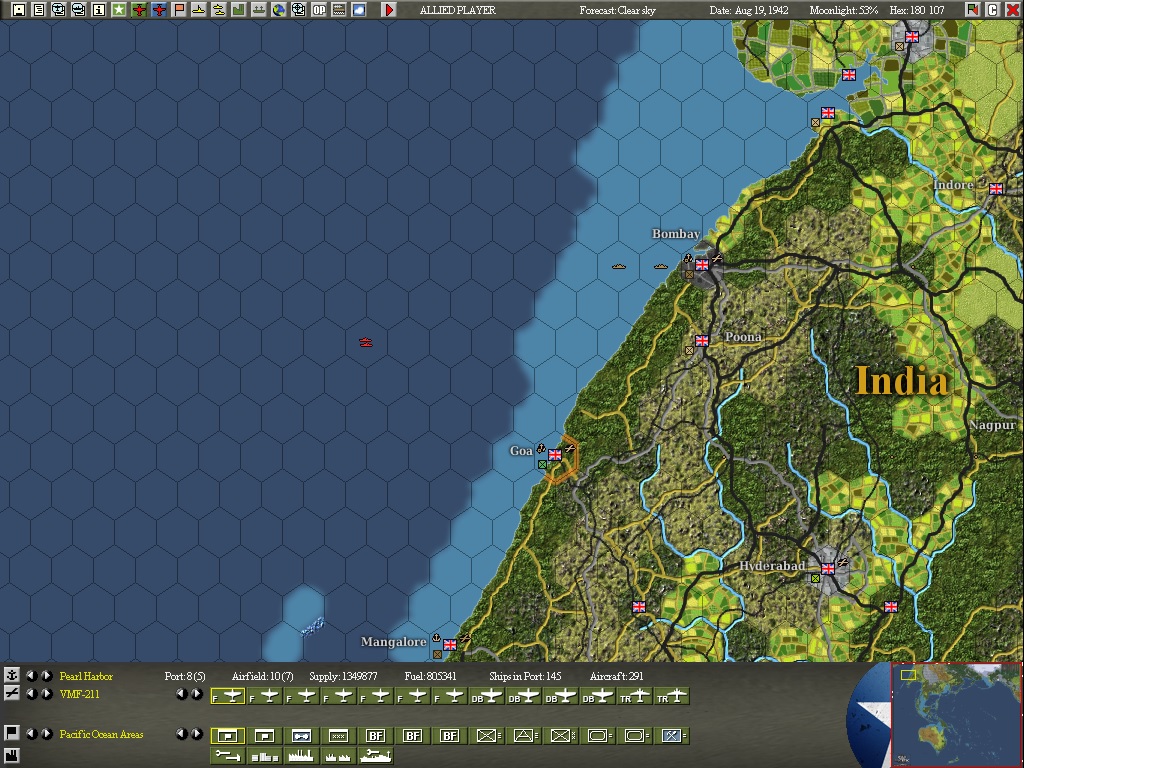Open the OP operations report icon
This screenshot has height=768, width=1152.
coord(319,10)
